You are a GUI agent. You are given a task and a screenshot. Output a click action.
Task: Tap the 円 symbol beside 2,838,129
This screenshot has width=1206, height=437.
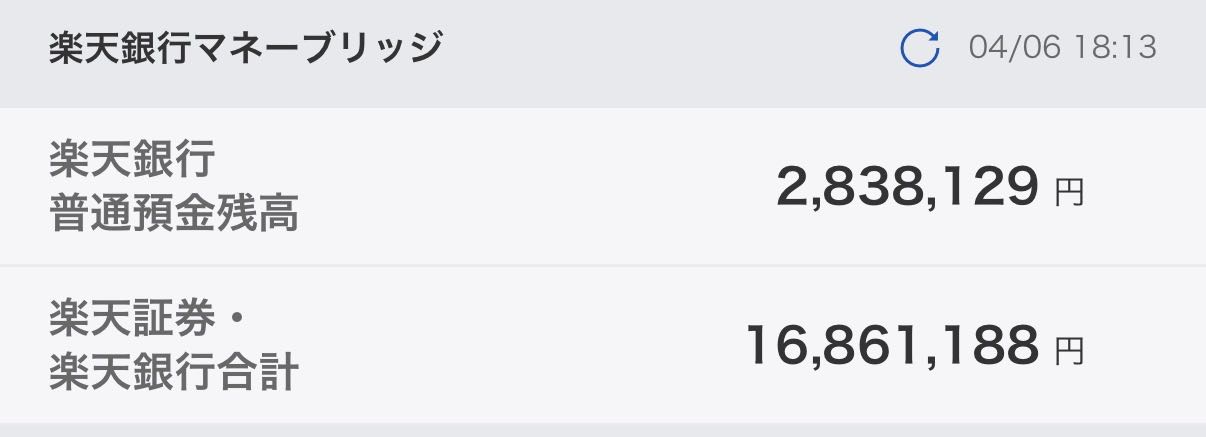pos(1069,190)
